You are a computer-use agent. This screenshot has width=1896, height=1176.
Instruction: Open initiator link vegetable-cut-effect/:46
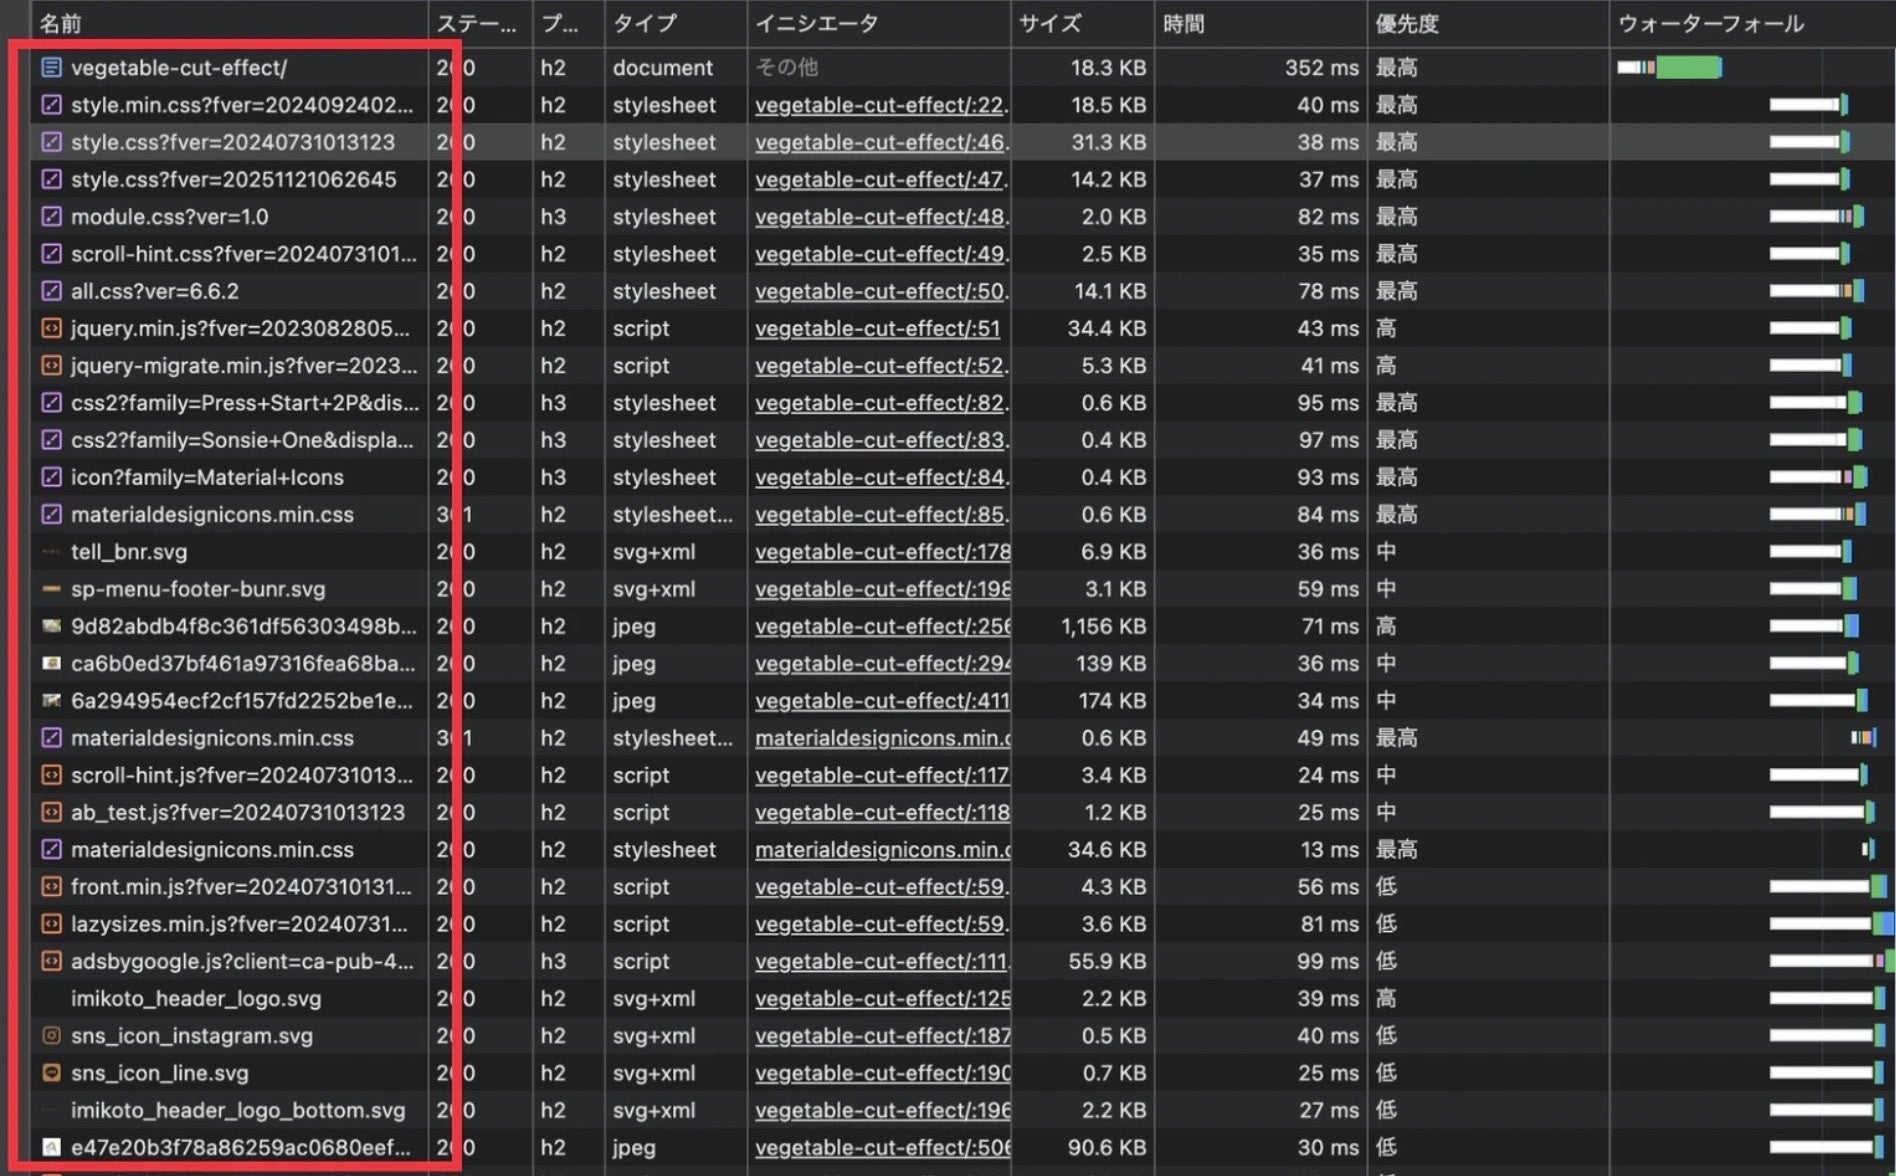(881, 142)
